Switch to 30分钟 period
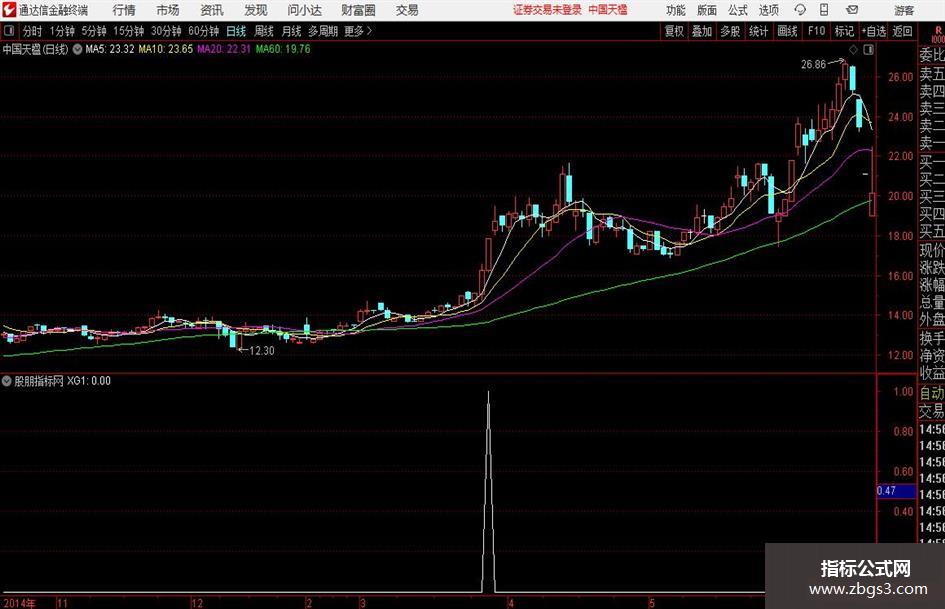 [166, 31]
